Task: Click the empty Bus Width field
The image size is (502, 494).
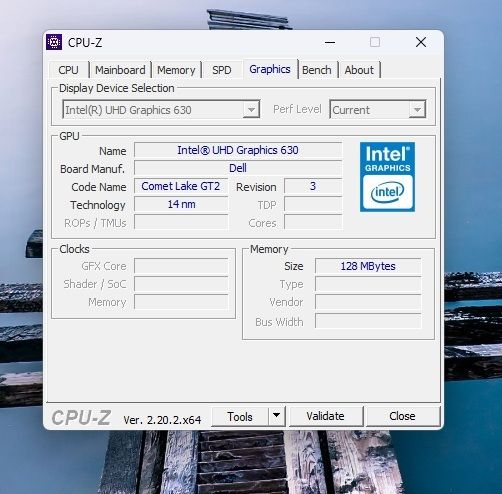Action: pyautogui.click(x=368, y=321)
